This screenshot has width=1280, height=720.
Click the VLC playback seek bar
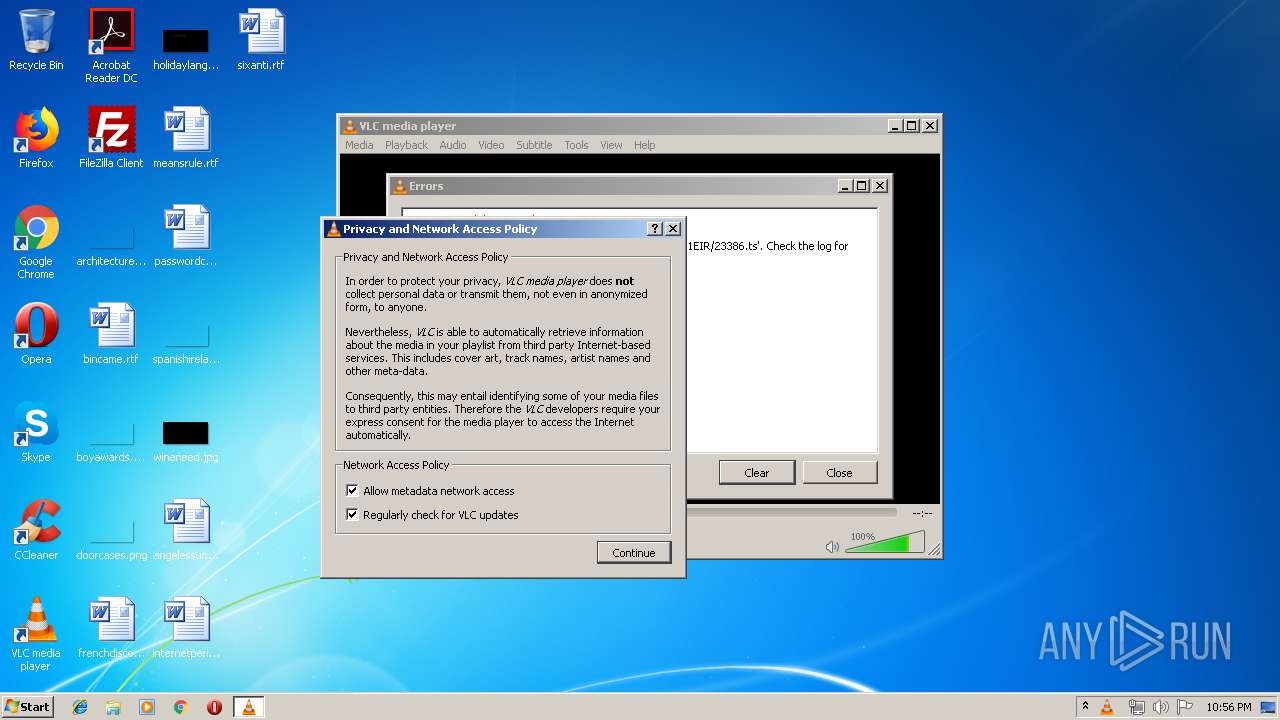click(790, 512)
